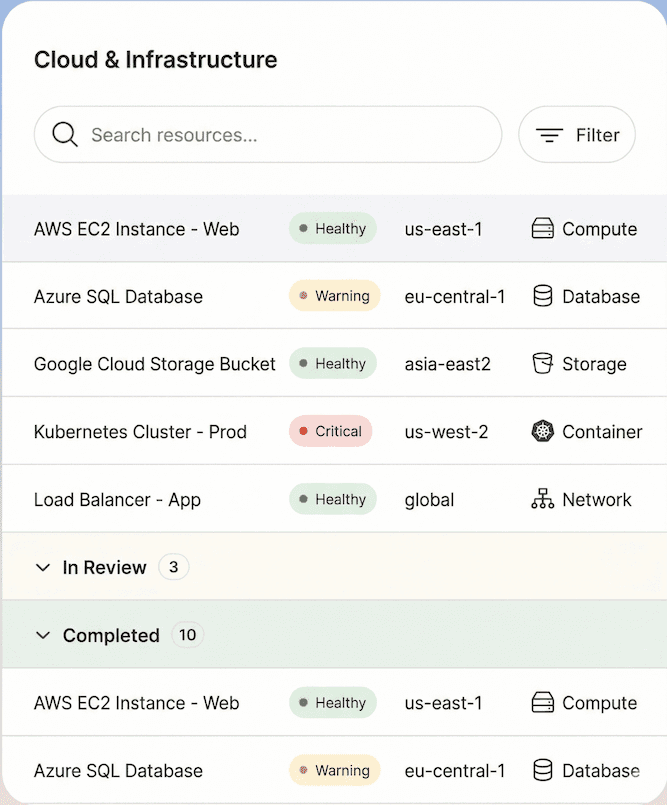Select the Network icon next to Load Balancer - App
The width and height of the screenshot is (667, 805).
coord(542,498)
